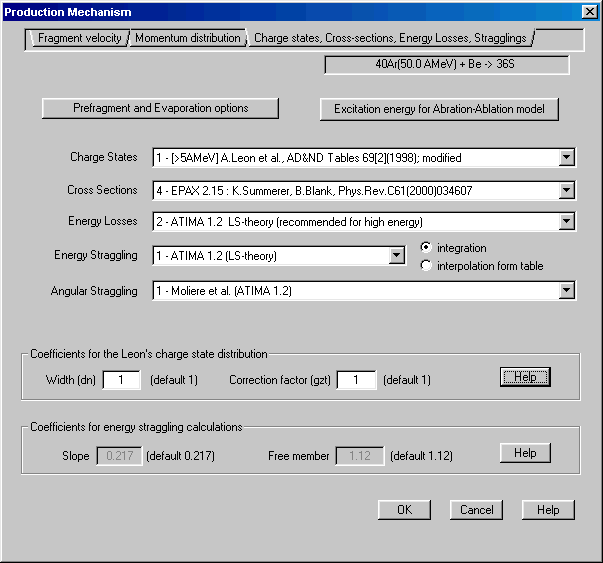Cancel the Production Mechanism dialog

coord(476,510)
